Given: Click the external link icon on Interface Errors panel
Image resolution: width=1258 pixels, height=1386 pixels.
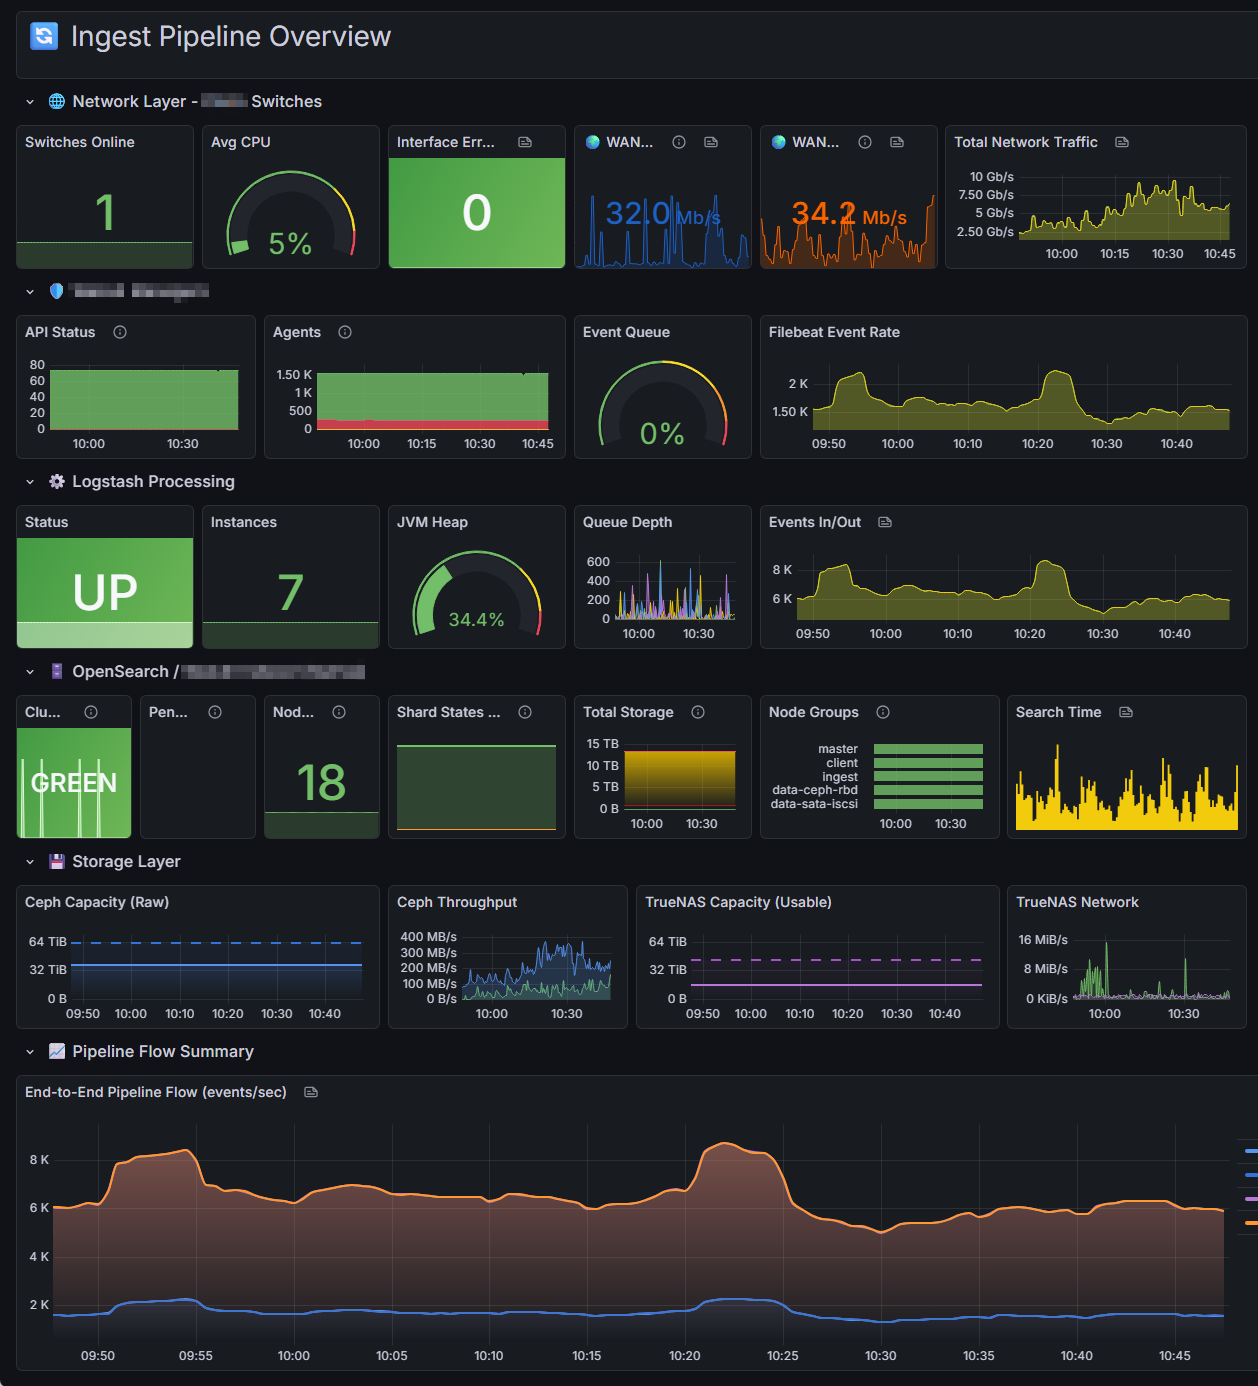Looking at the screenshot, I should click(x=526, y=142).
